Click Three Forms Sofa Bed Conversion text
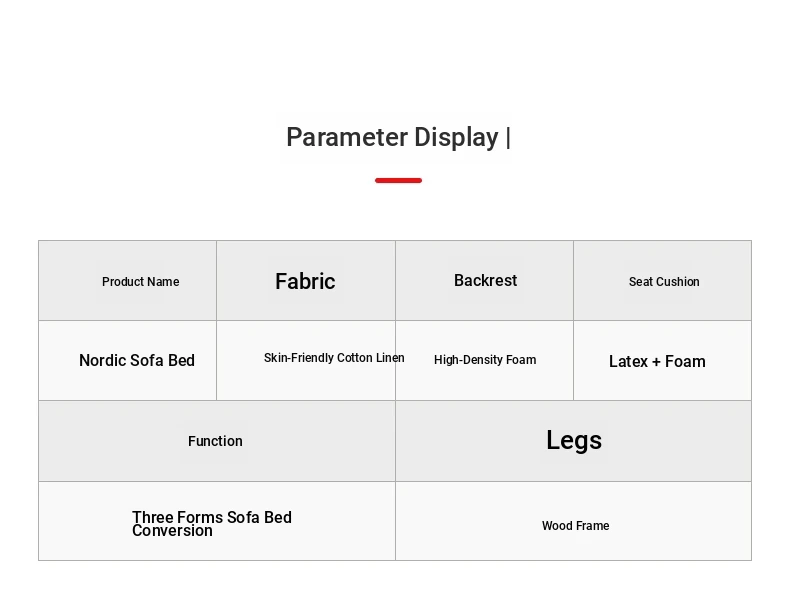Screen dimensions: 790x592 click(212, 523)
